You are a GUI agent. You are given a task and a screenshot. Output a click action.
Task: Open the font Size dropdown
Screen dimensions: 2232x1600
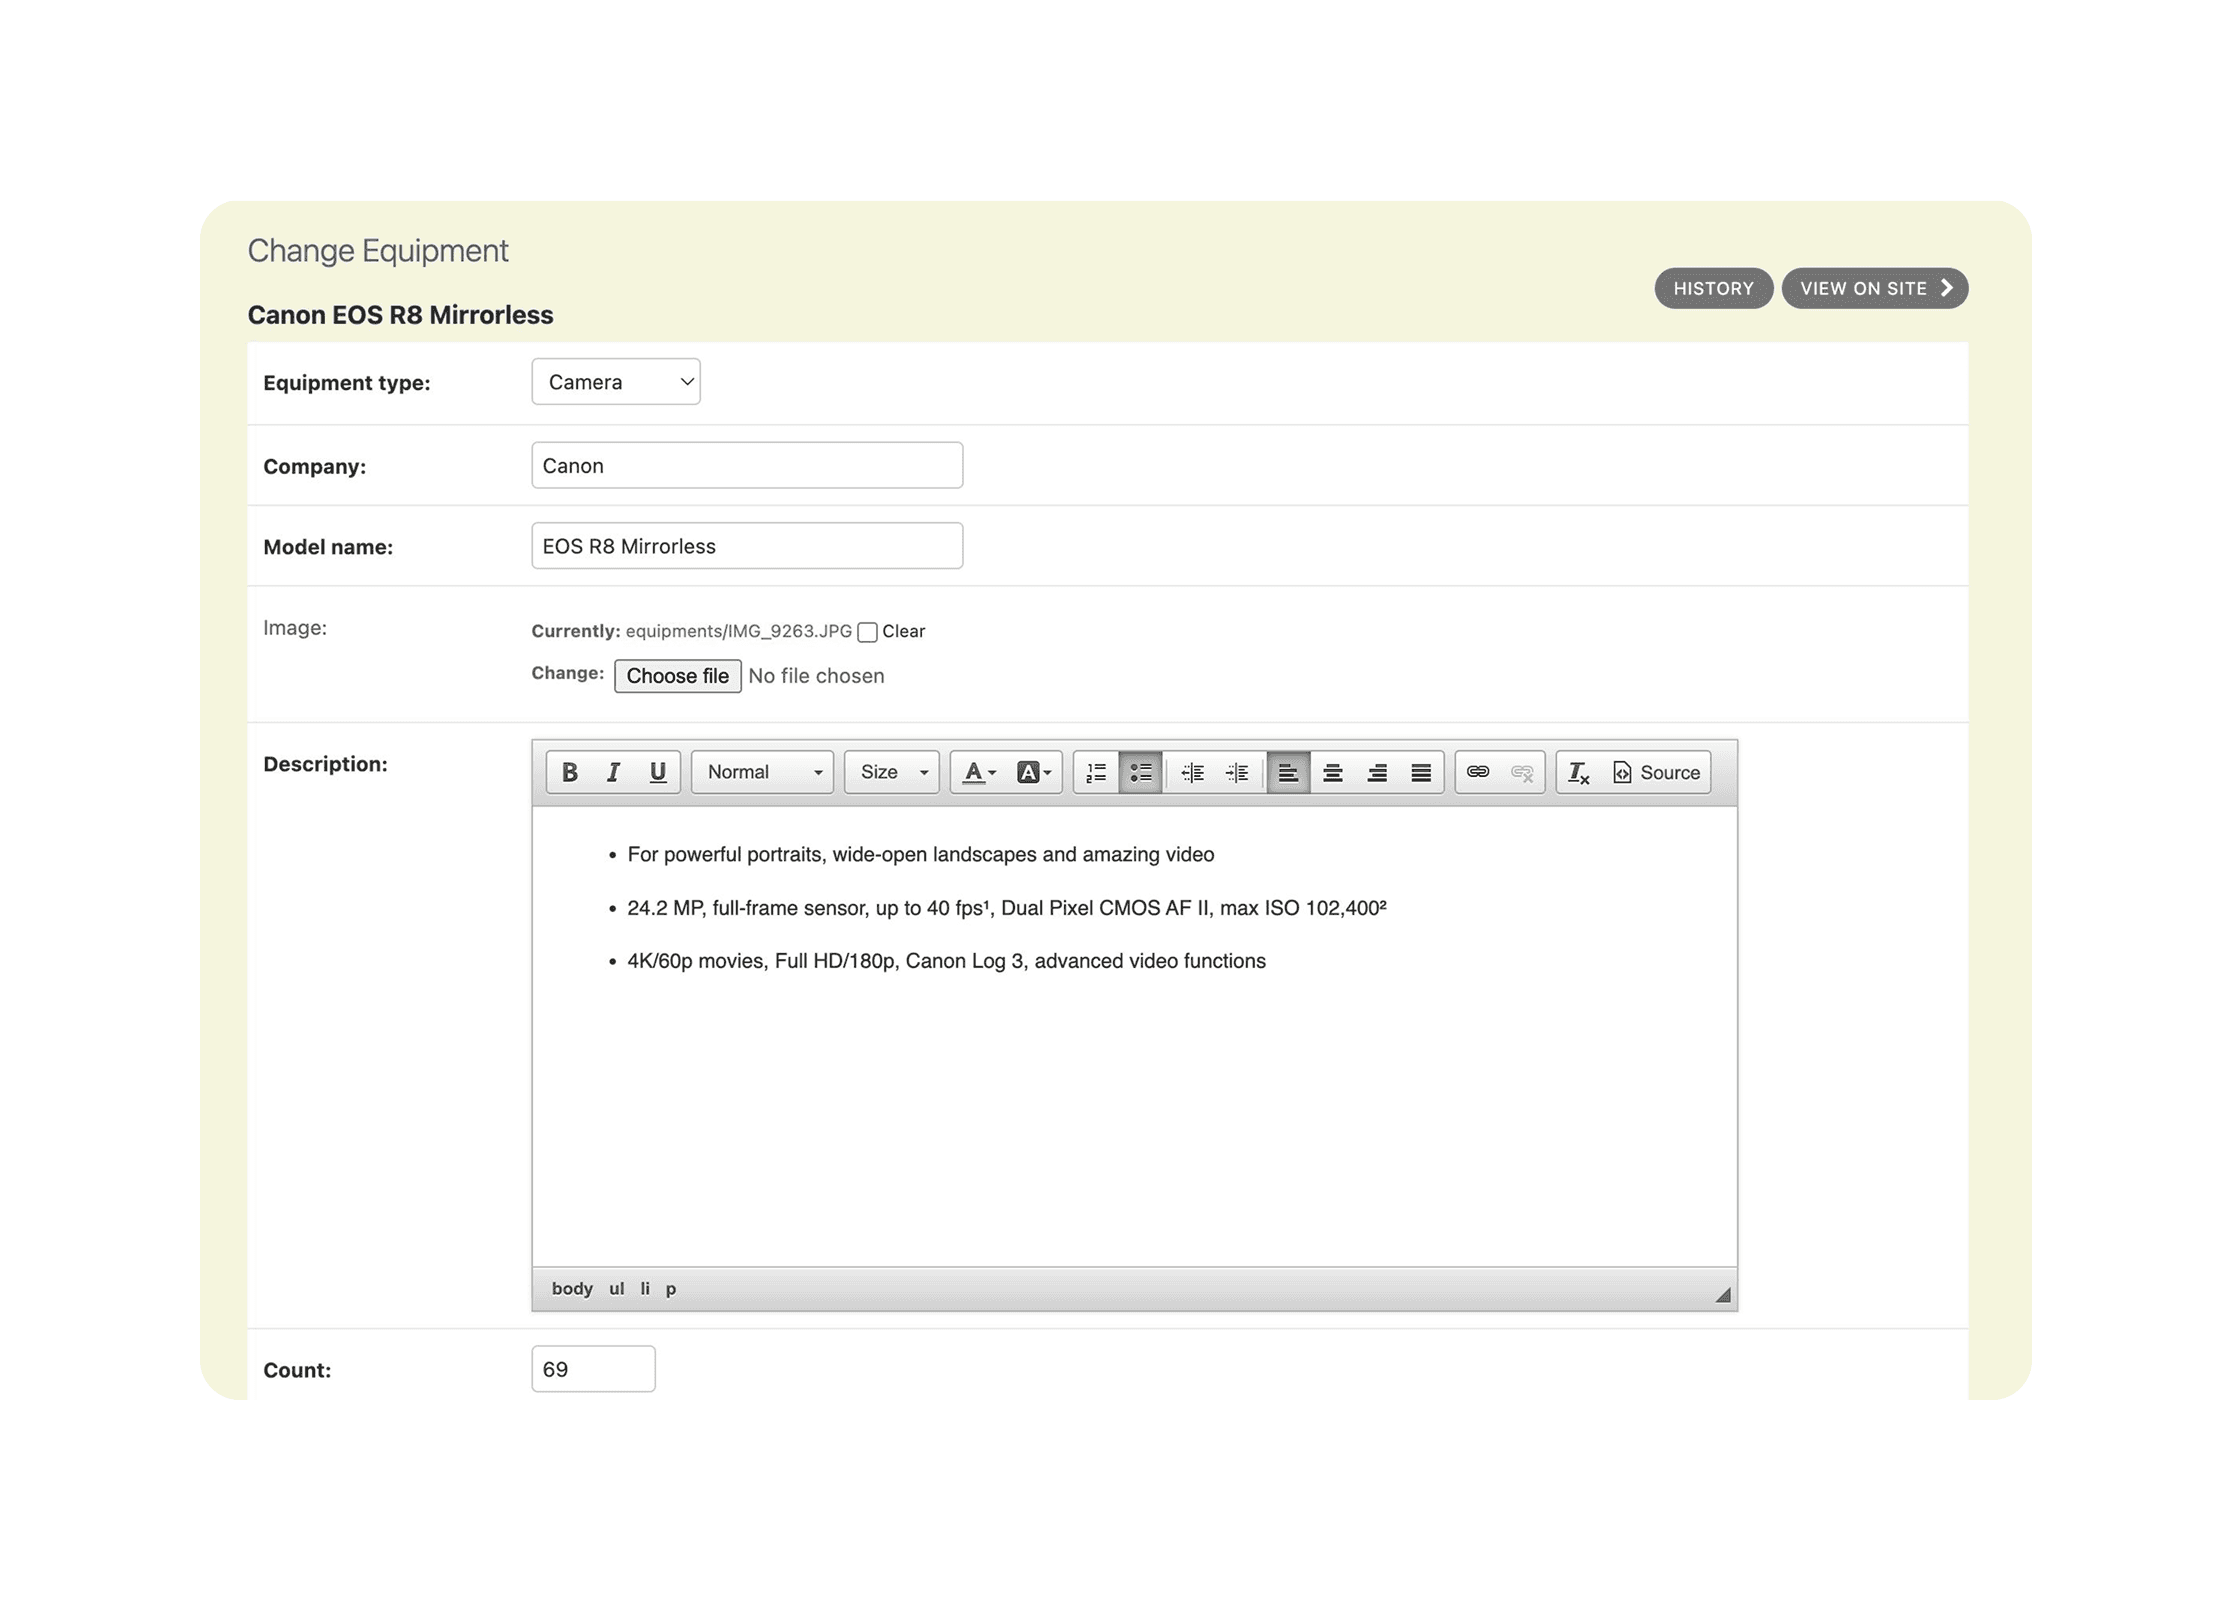(x=891, y=772)
